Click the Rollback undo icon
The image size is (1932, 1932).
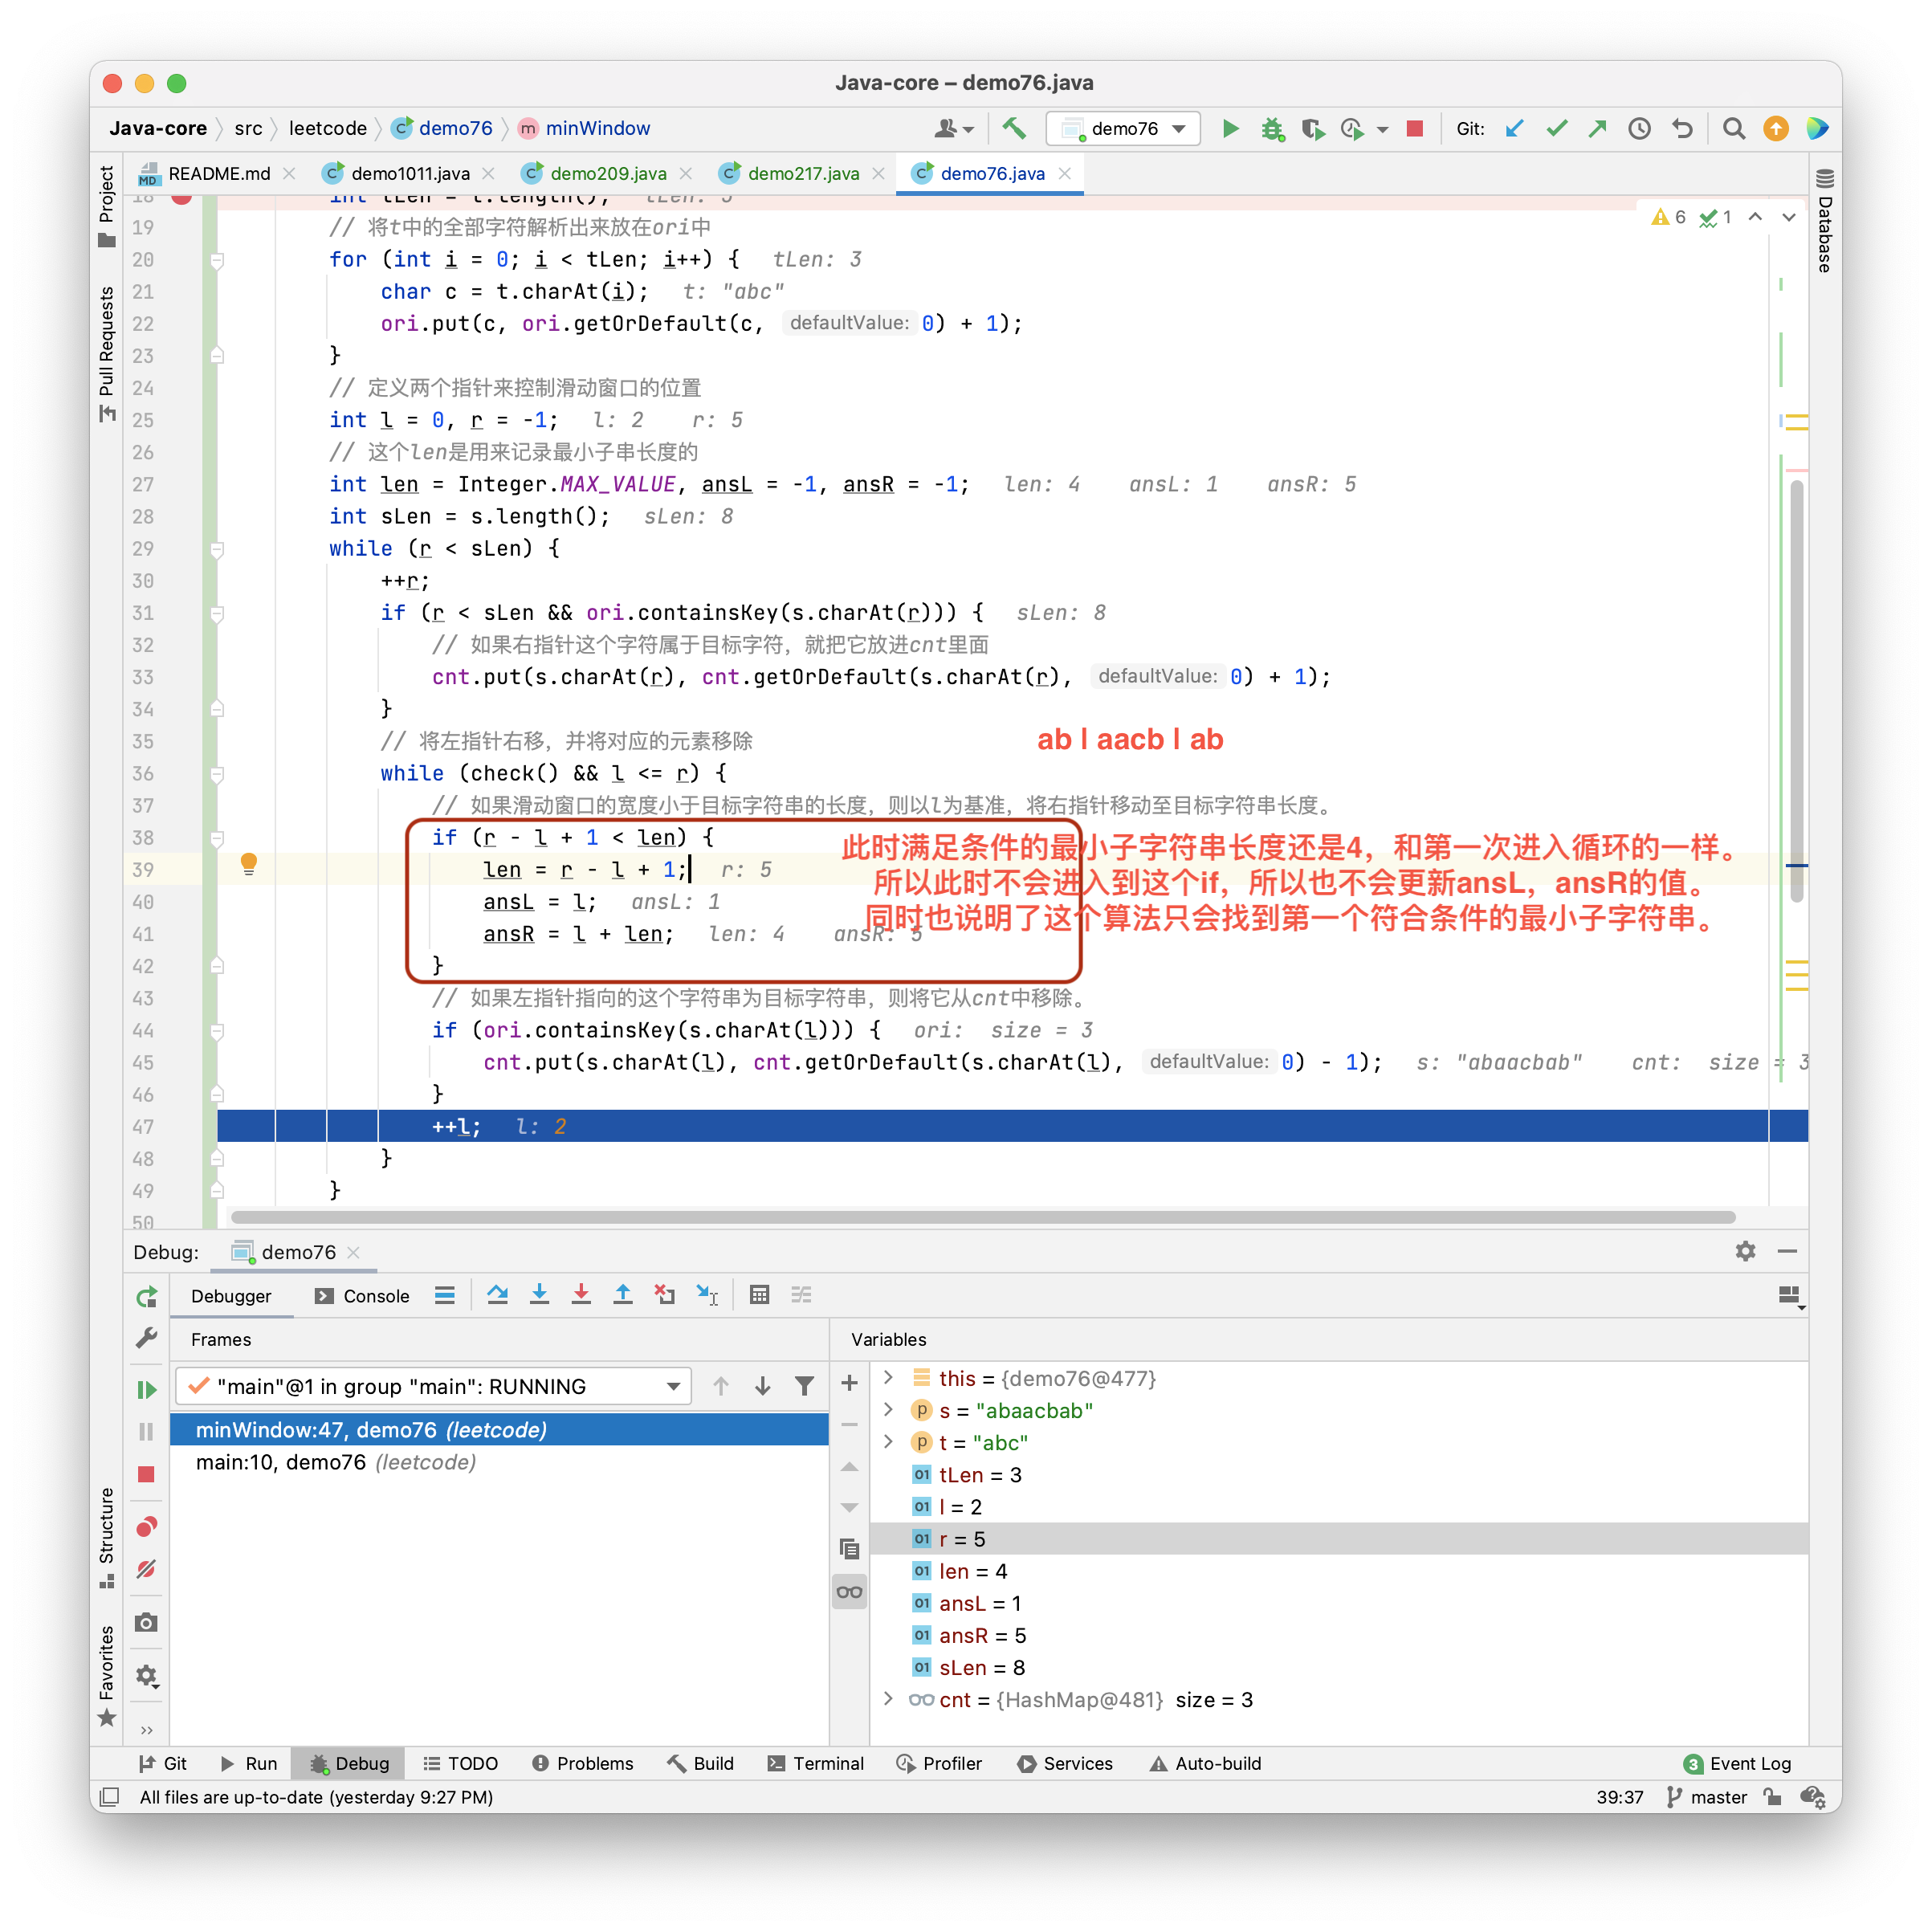point(1682,128)
